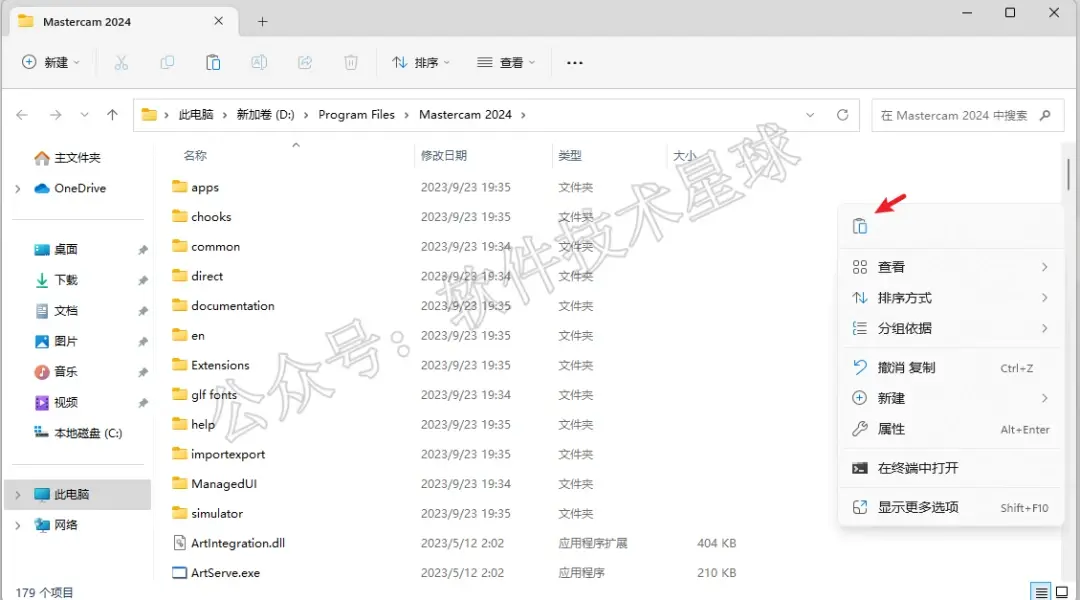The image size is (1080, 600).
Task: Click the Rename icon in toolbar
Action: pyautogui.click(x=259, y=63)
